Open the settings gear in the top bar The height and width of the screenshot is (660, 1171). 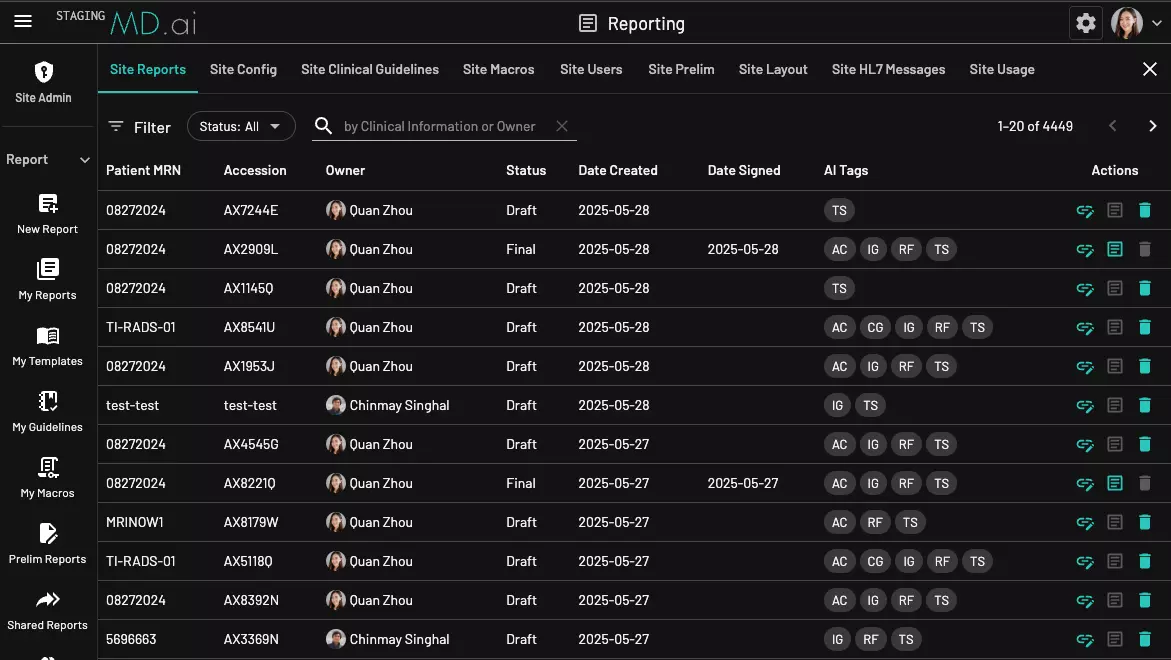click(x=1086, y=22)
